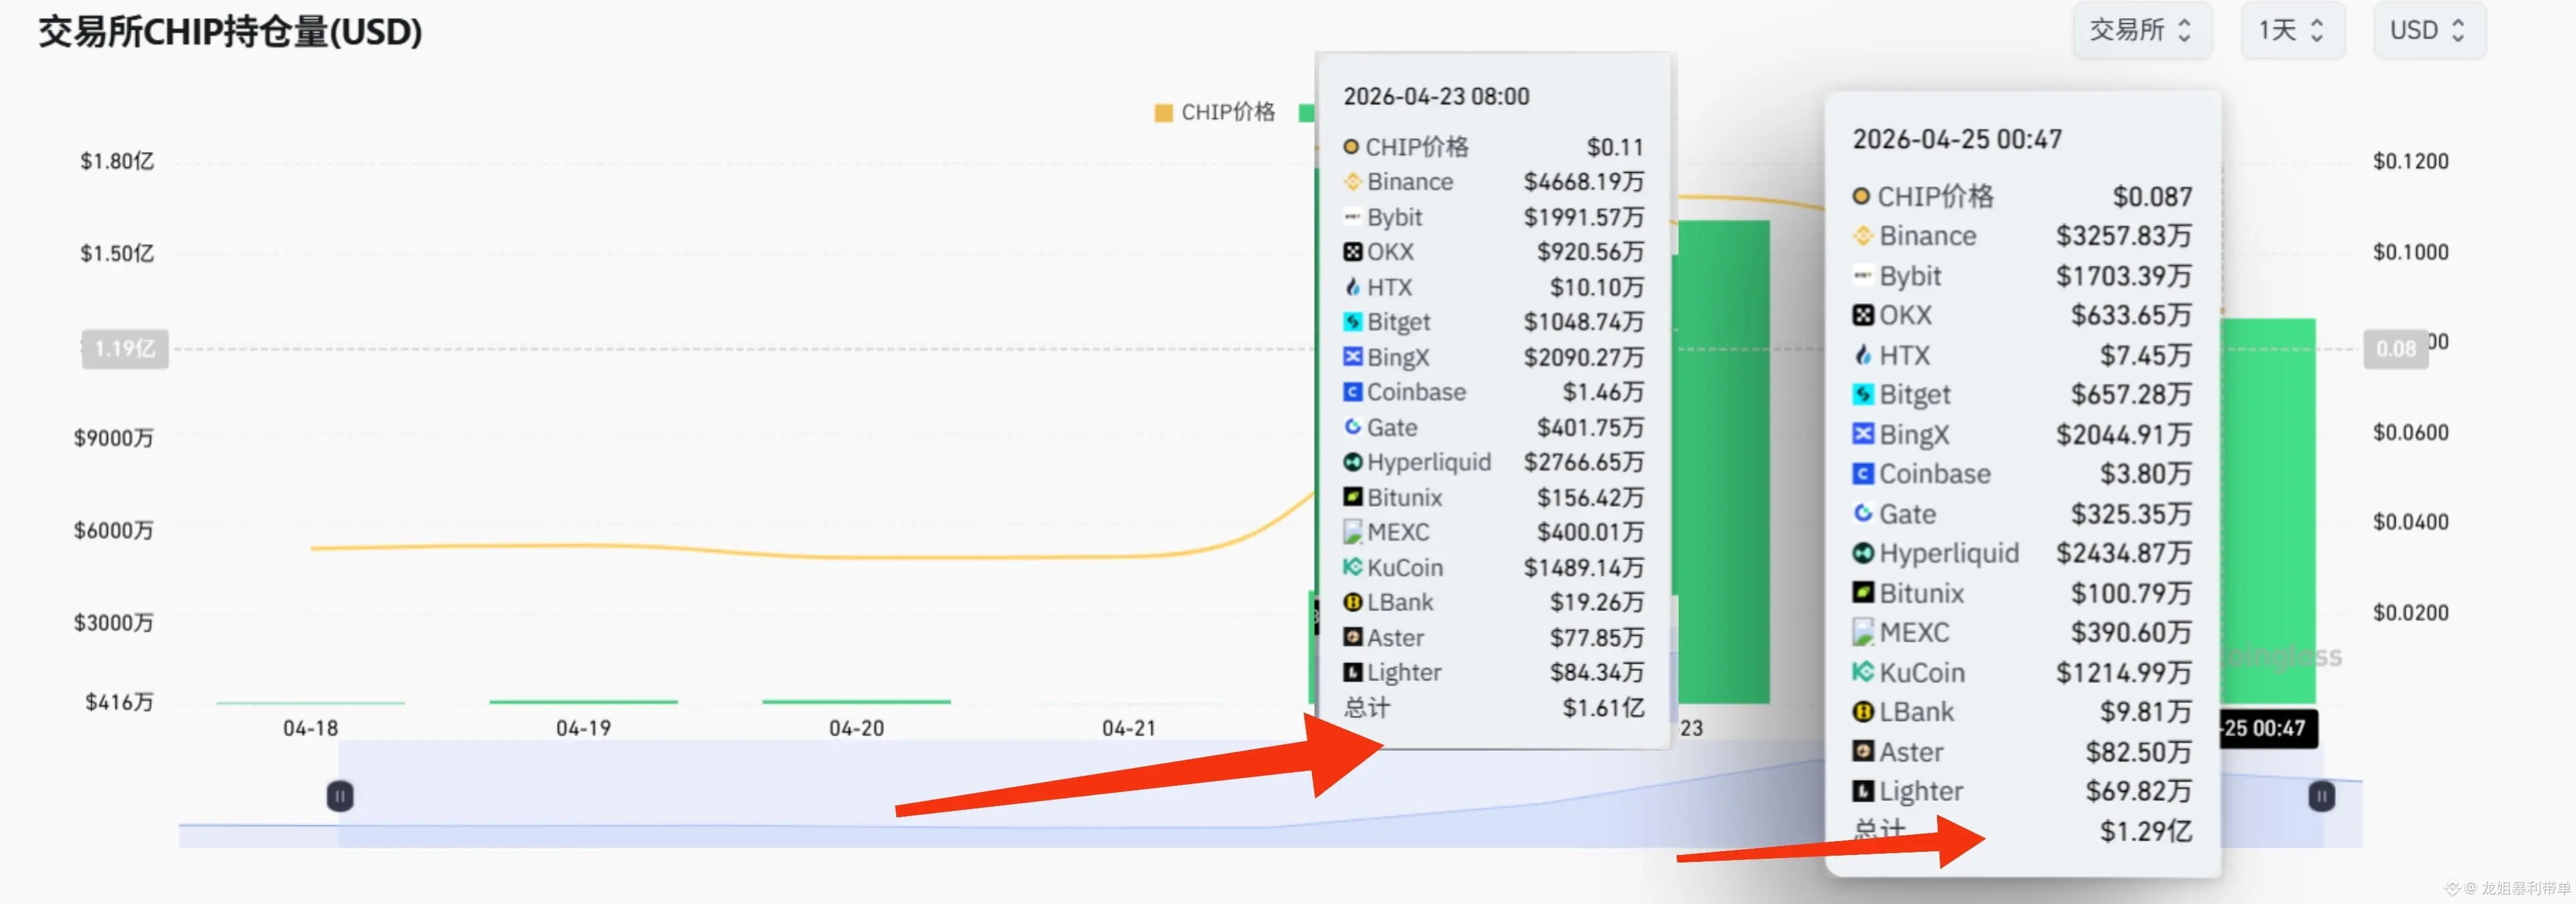The image size is (2576, 904).
Task: Click the left range slider handle
Action: coord(340,796)
